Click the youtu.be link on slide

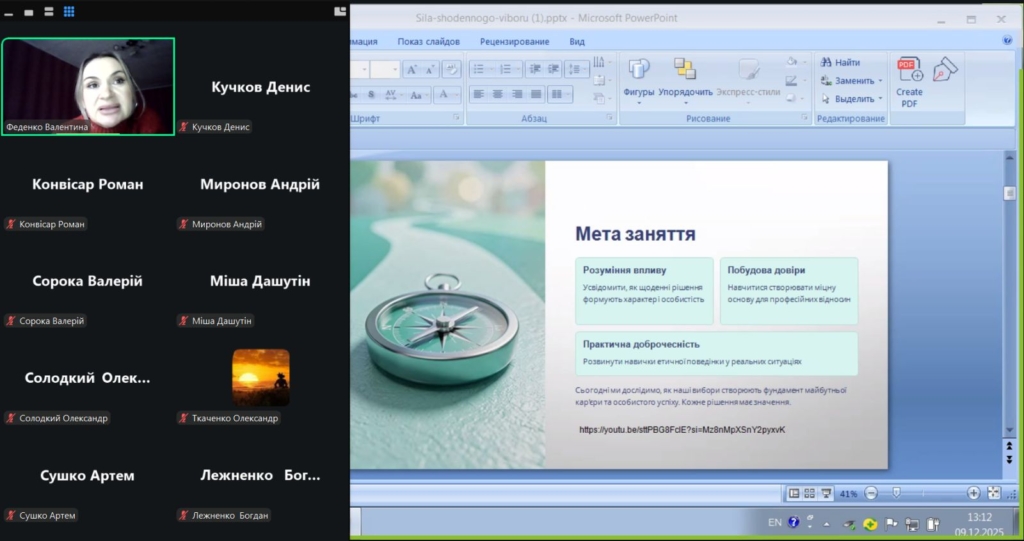pos(682,430)
